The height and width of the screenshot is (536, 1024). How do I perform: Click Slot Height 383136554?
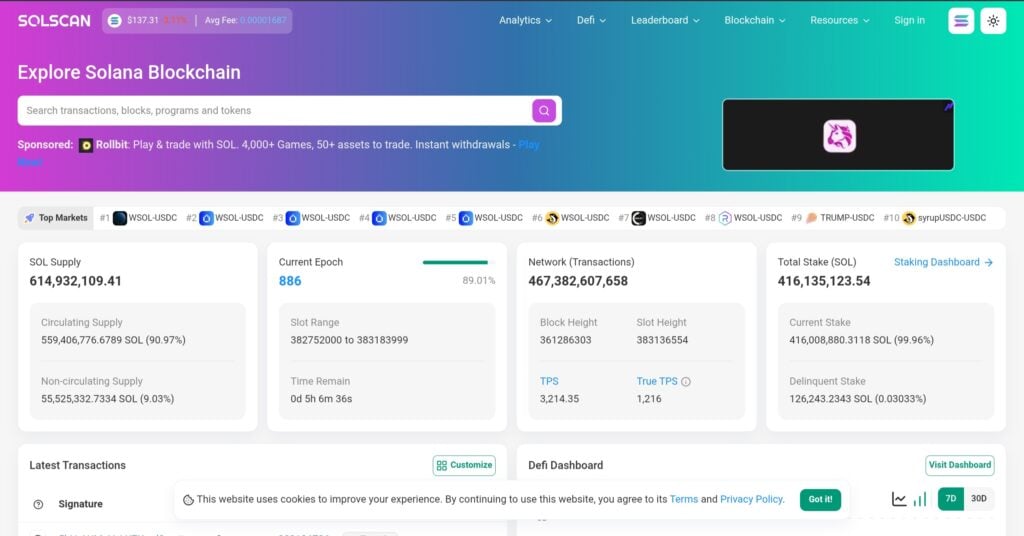point(662,340)
